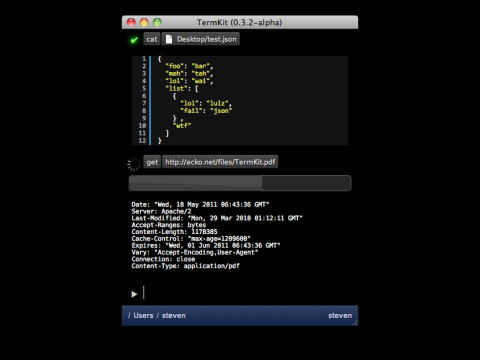Click the window resize grip corner
Viewport: 480px width, 360px height.
tap(355, 322)
